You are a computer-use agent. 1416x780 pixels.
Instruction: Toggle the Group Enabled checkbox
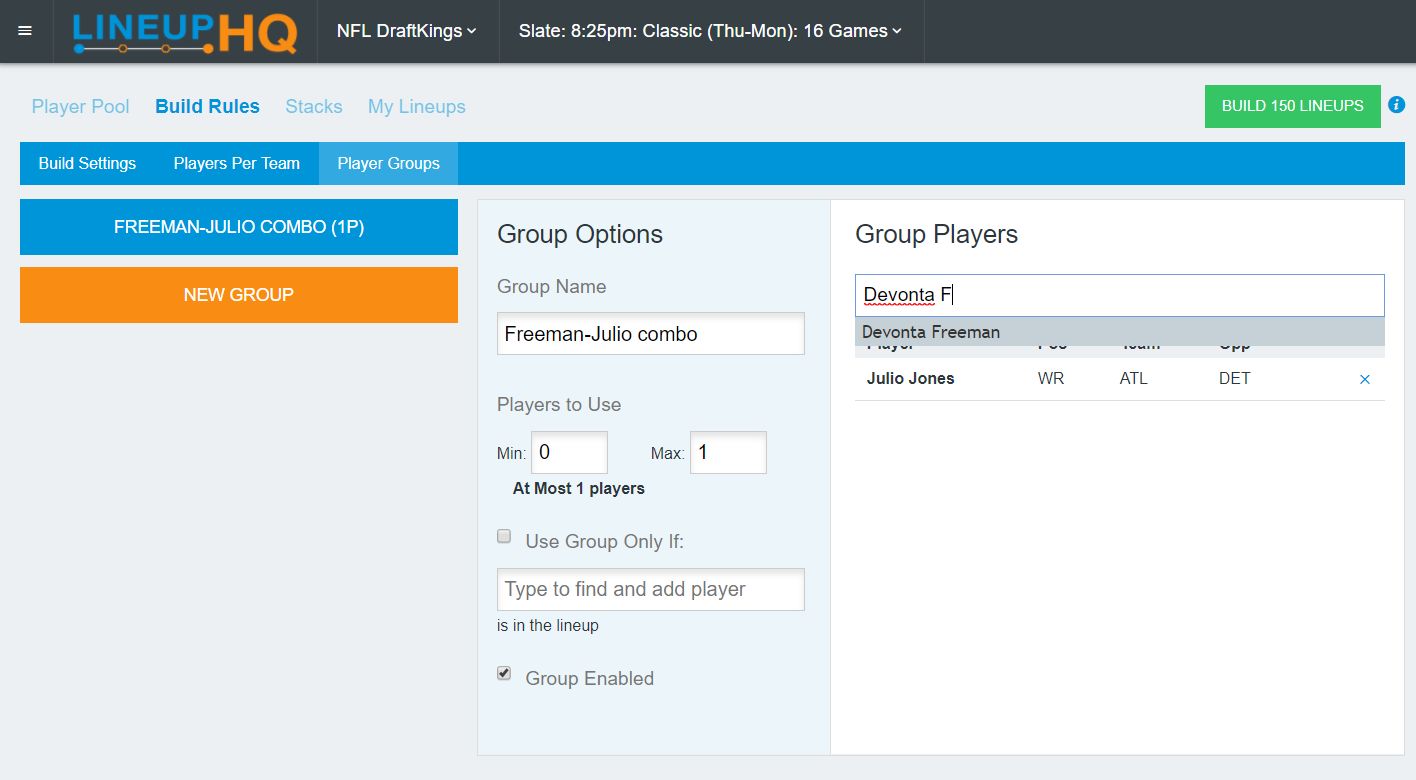[504, 674]
